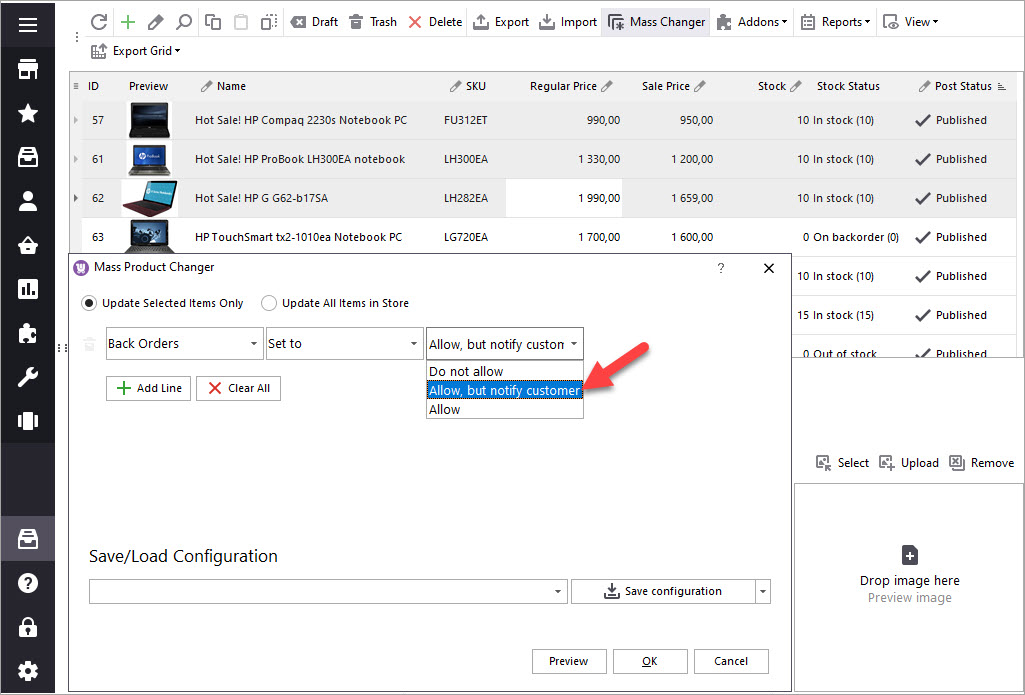
Task: Expand the Back Orders field dropdown
Action: point(253,344)
